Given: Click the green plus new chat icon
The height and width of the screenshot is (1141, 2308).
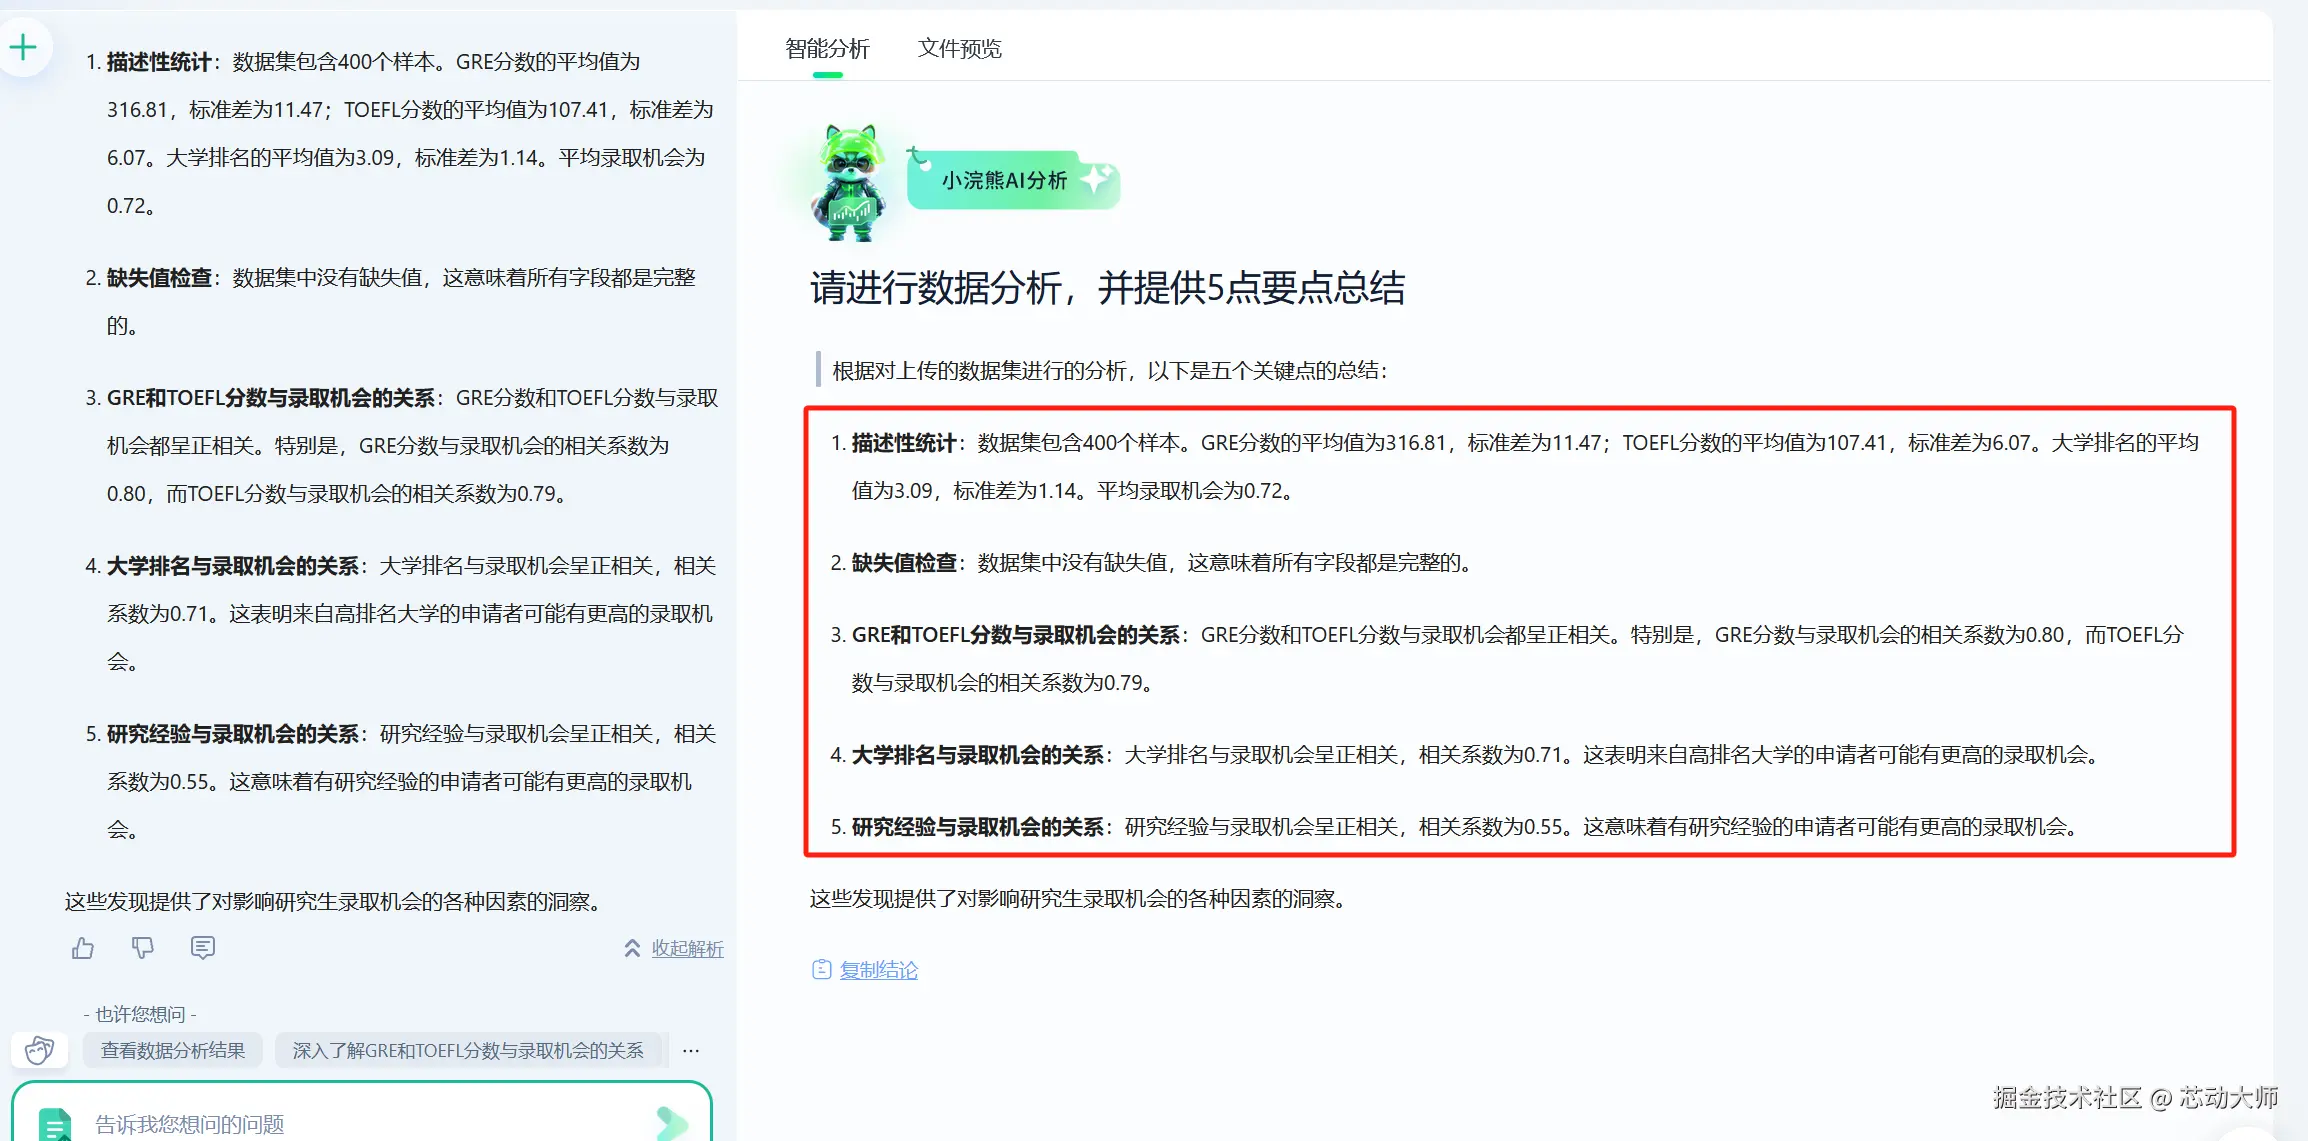Looking at the screenshot, I should (23, 47).
